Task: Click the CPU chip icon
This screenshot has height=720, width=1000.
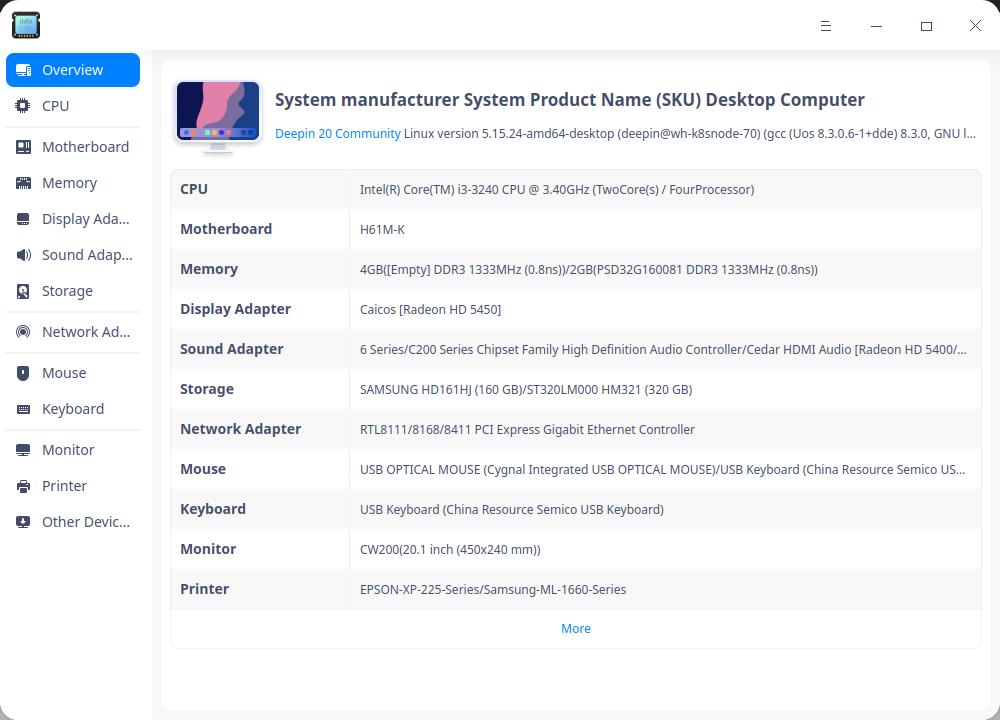Action: click(x=23, y=106)
